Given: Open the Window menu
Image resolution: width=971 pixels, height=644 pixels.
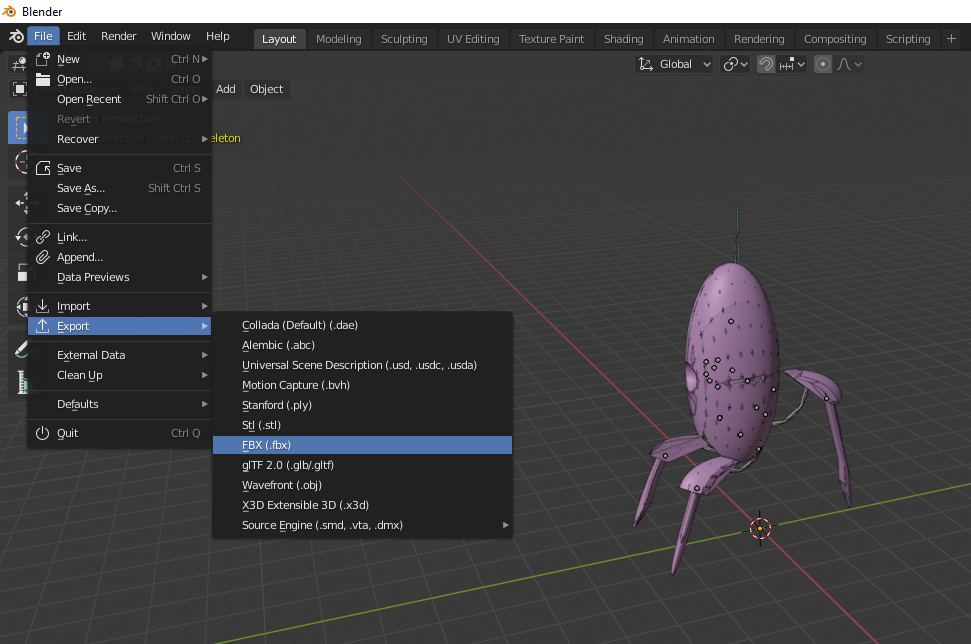Looking at the screenshot, I should pos(170,36).
